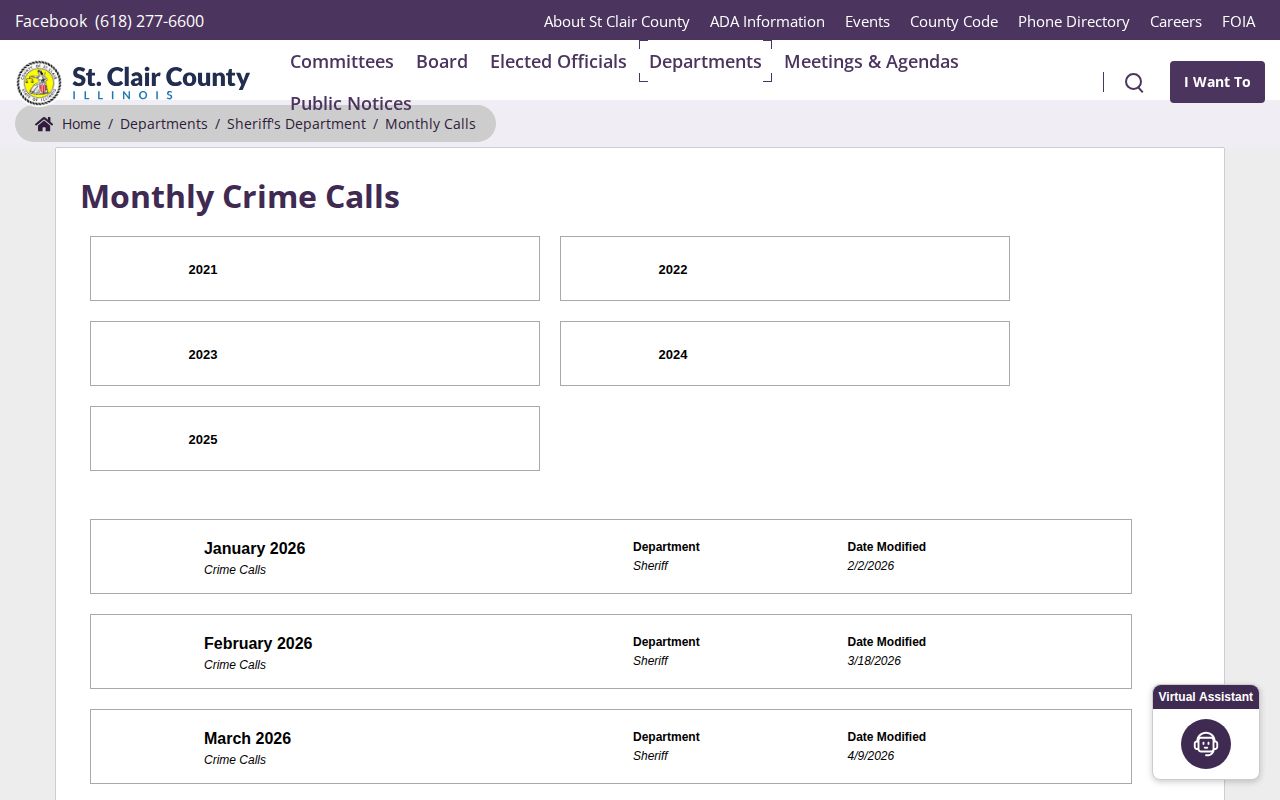Screen dimensions: 1280x800
Task: Open the 2021 folder
Action: 315,269
